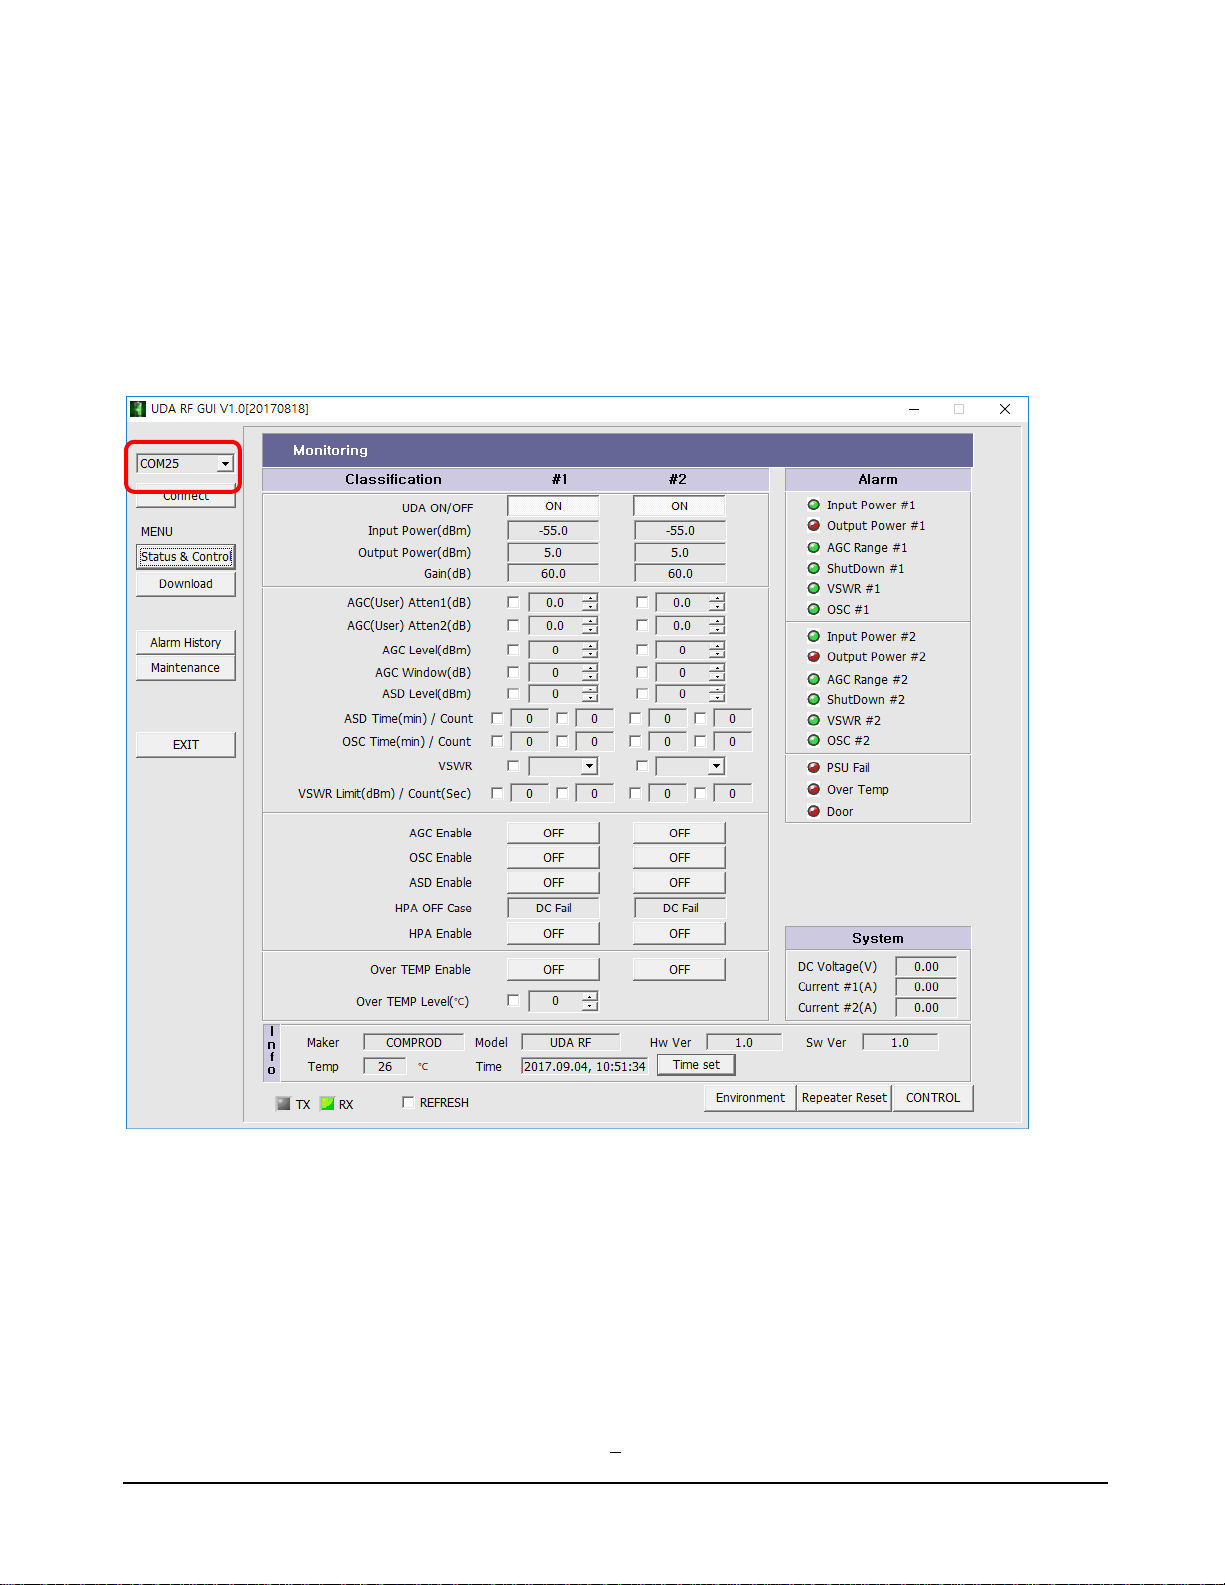The height and width of the screenshot is (1585, 1225).
Task: Check the VSWR checkbox for #2
Action: pyautogui.click(x=642, y=766)
